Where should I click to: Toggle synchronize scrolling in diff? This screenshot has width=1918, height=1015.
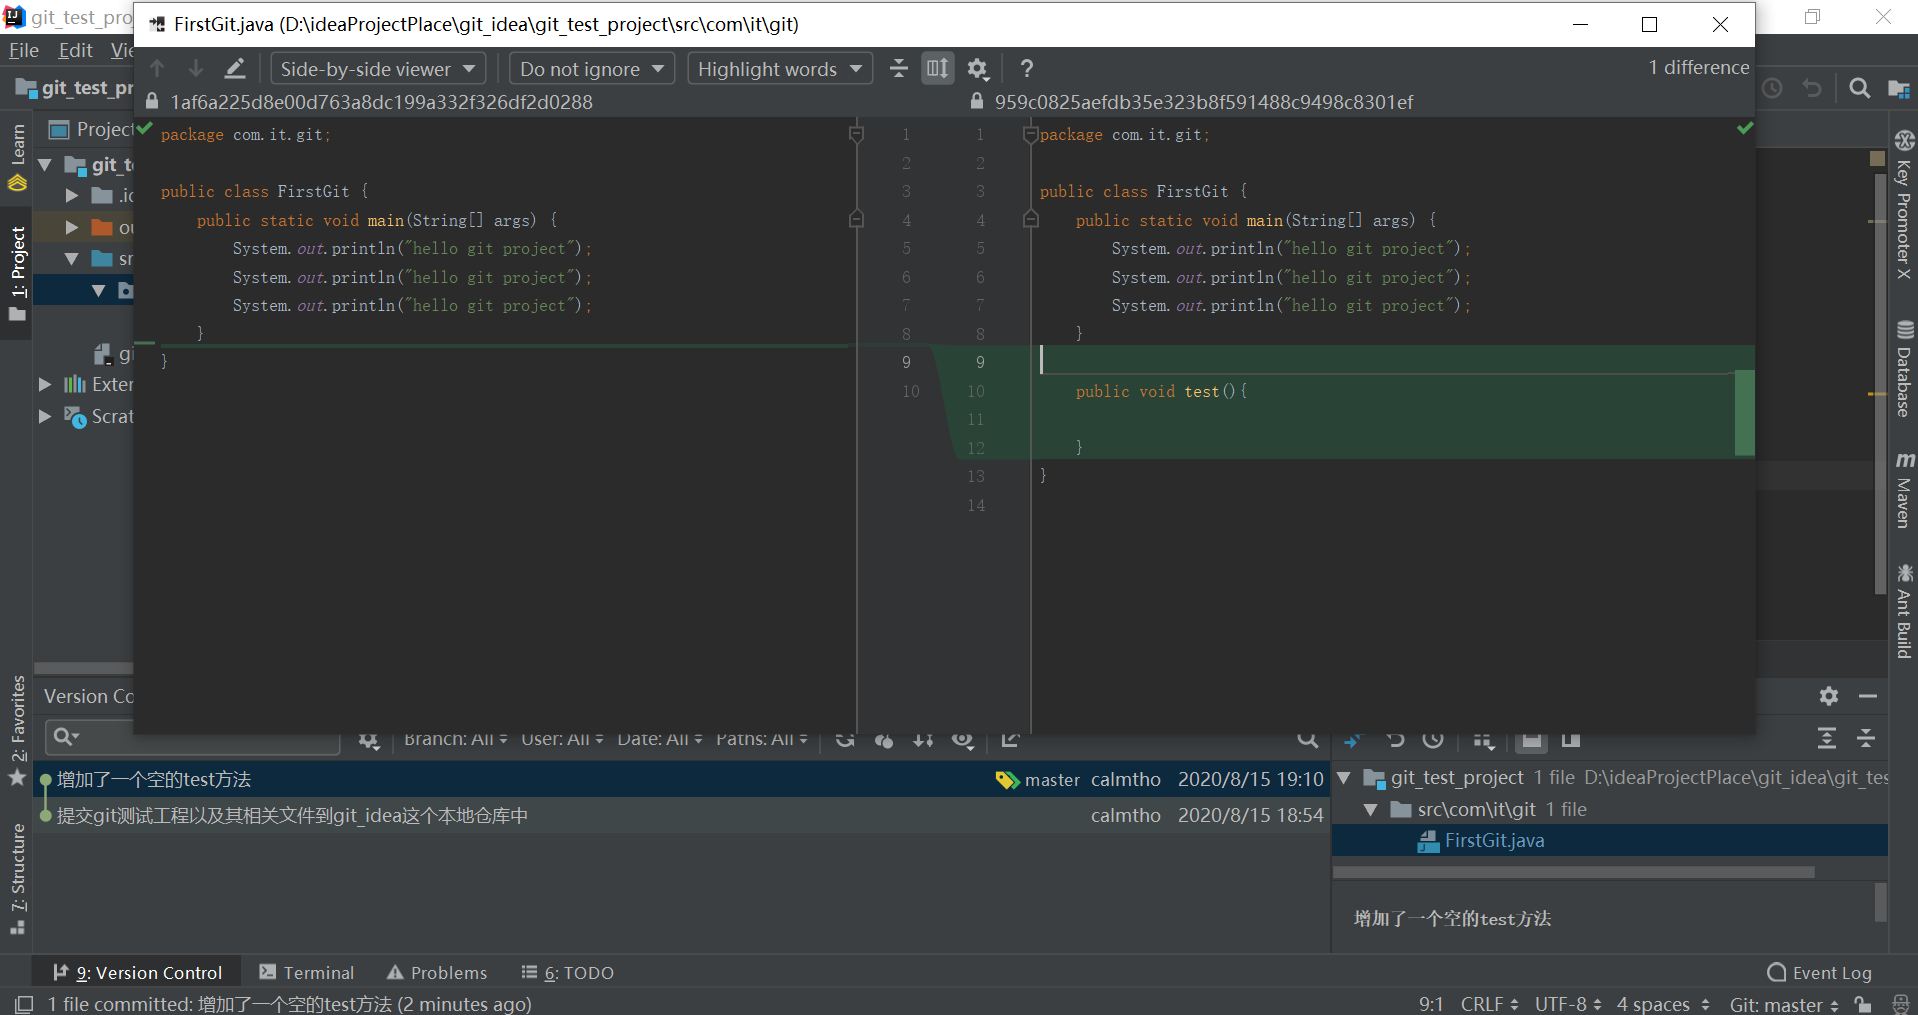click(938, 68)
